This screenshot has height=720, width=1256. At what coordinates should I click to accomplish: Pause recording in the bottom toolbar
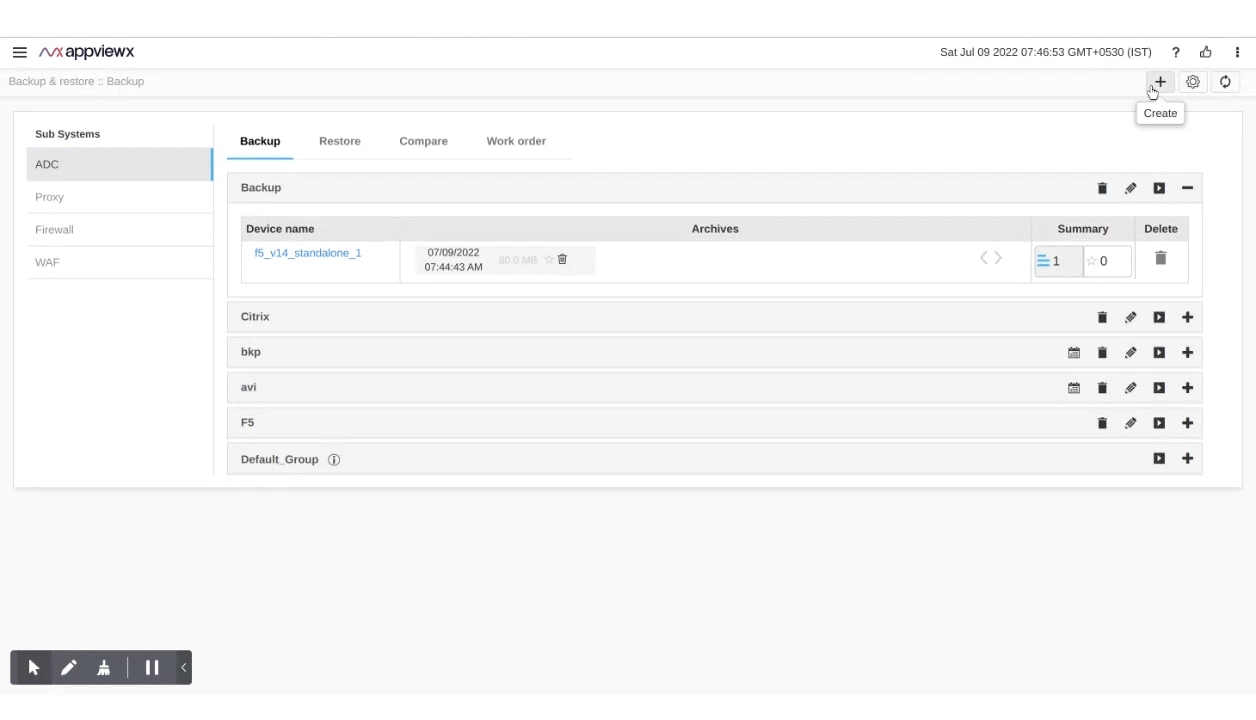point(152,668)
